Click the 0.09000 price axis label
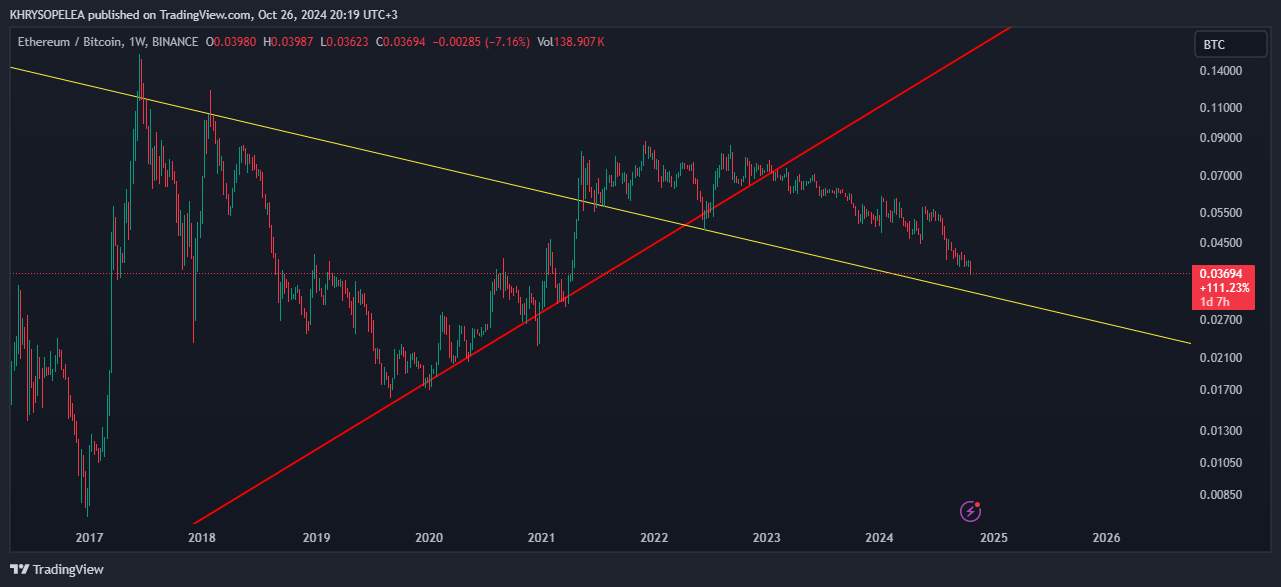The image size is (1281, 587). tap(1220, 138)
